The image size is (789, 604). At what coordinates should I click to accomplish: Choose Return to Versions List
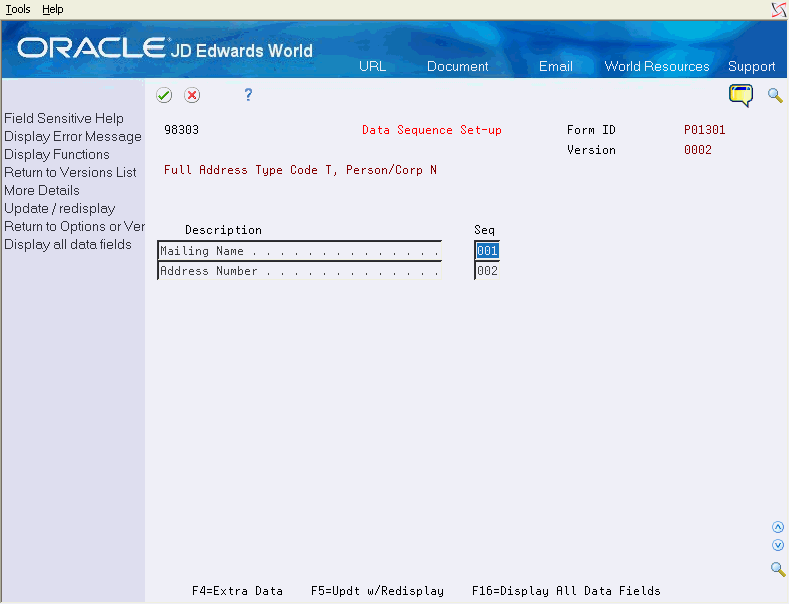click(x=70, y=173)
